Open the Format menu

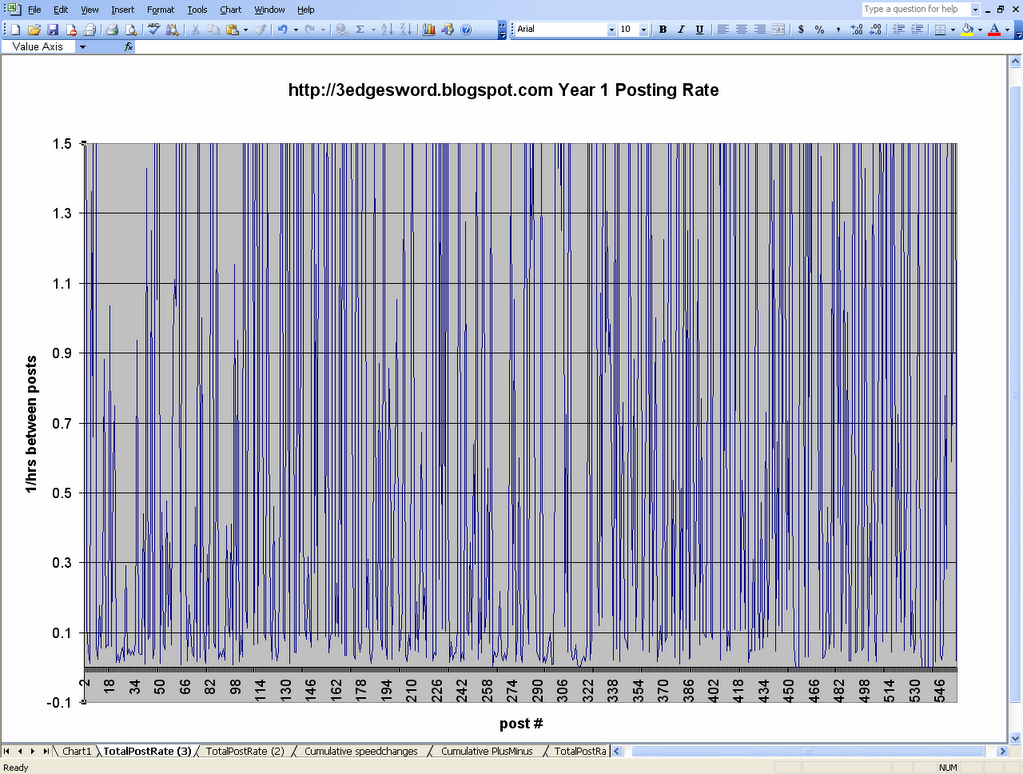click(x=160, y=10)
